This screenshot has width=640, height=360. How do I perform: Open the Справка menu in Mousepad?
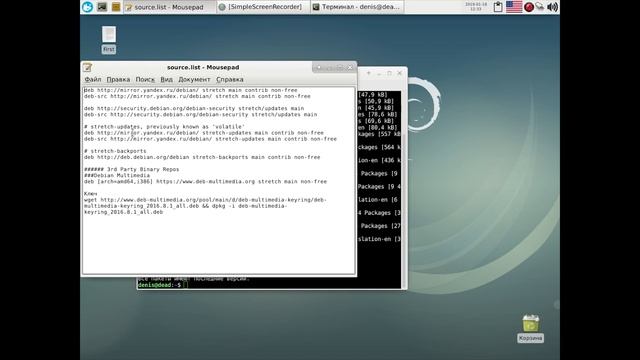tap(230, 79)
